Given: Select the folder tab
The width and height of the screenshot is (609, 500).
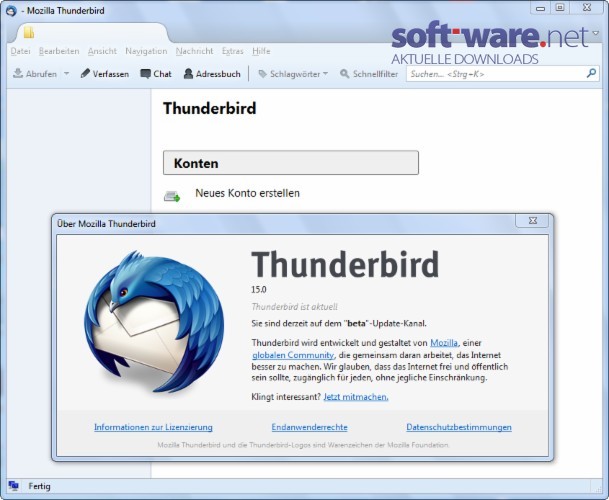Looking at the screenshot, I should click(91, 33).
